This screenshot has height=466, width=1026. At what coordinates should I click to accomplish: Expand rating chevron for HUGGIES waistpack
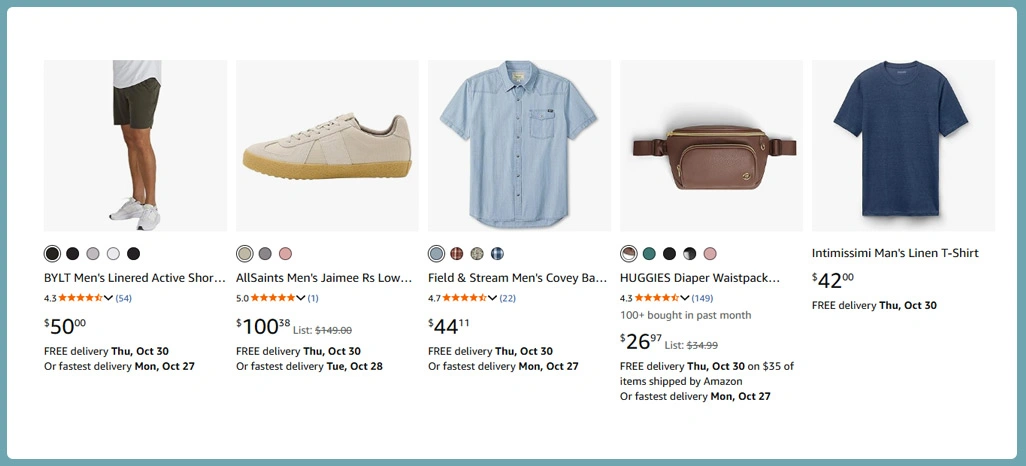[685, 298]
